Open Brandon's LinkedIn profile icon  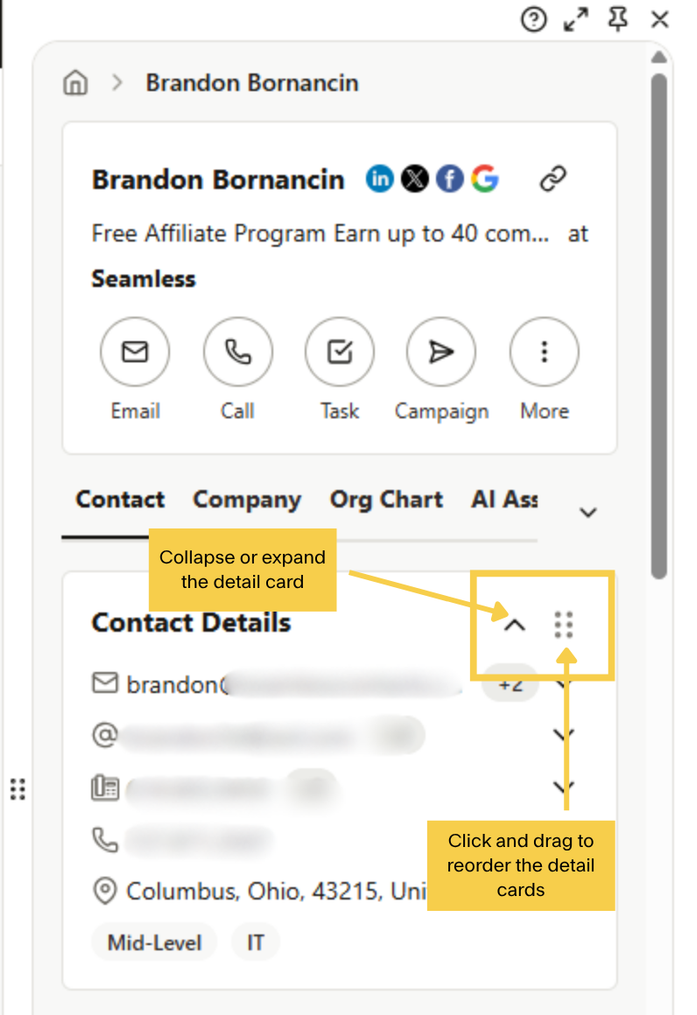(x=380, y=179)
